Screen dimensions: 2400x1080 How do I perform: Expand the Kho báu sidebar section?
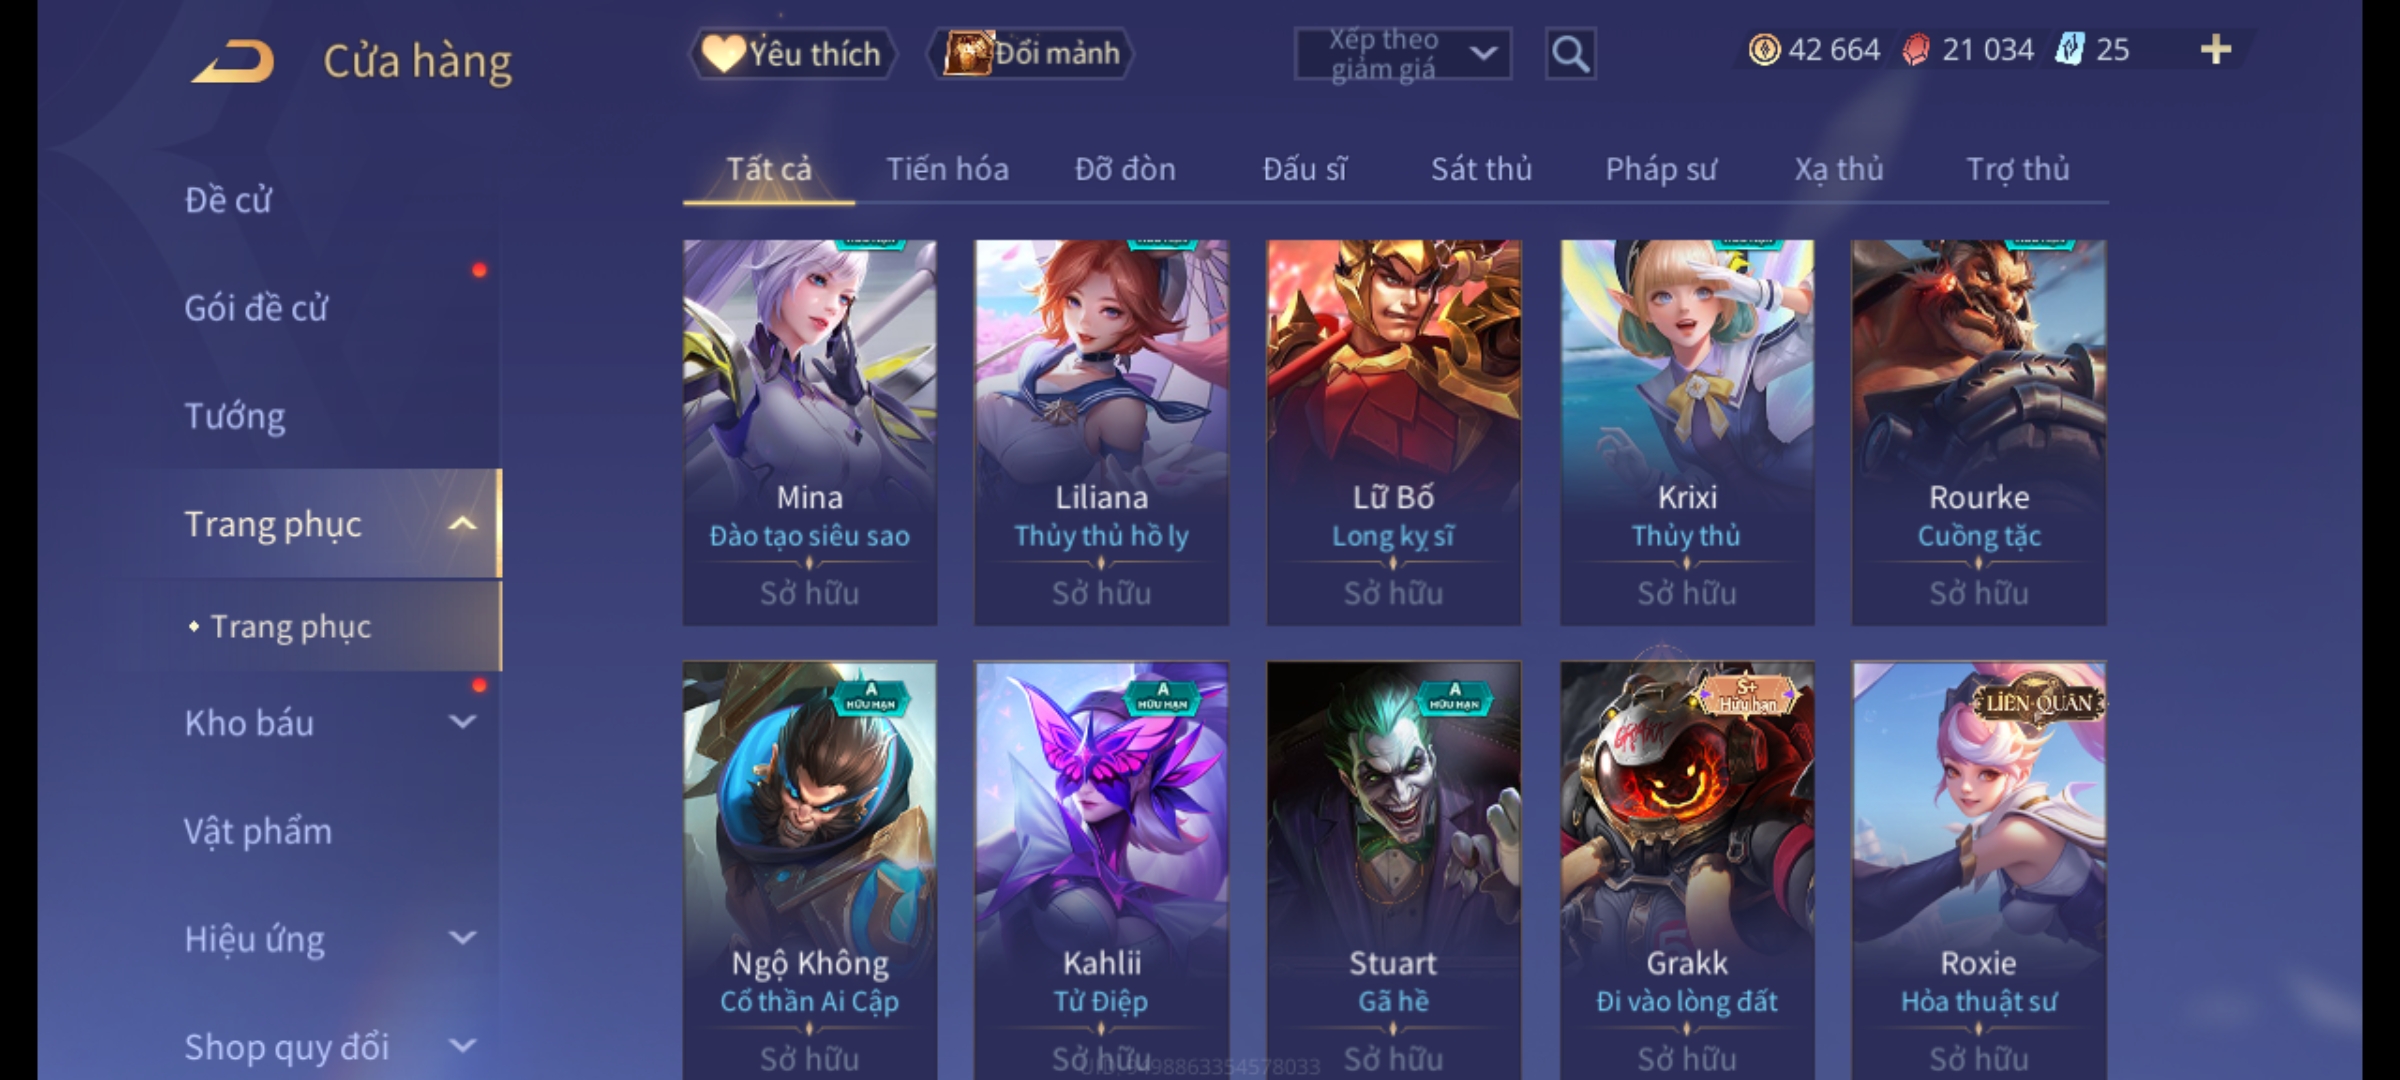[x=462, y=722]
